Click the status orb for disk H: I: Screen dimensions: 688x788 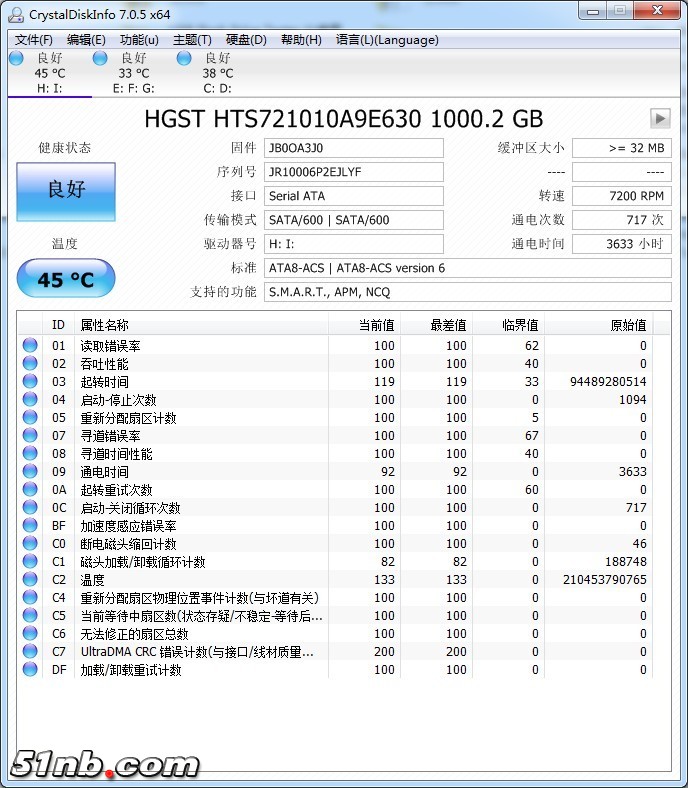[x=16, y=58]
